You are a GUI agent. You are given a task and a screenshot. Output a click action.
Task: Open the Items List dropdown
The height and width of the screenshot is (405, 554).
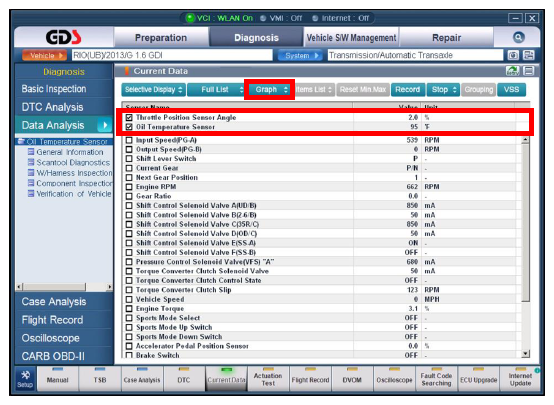(x=314, y=89)
